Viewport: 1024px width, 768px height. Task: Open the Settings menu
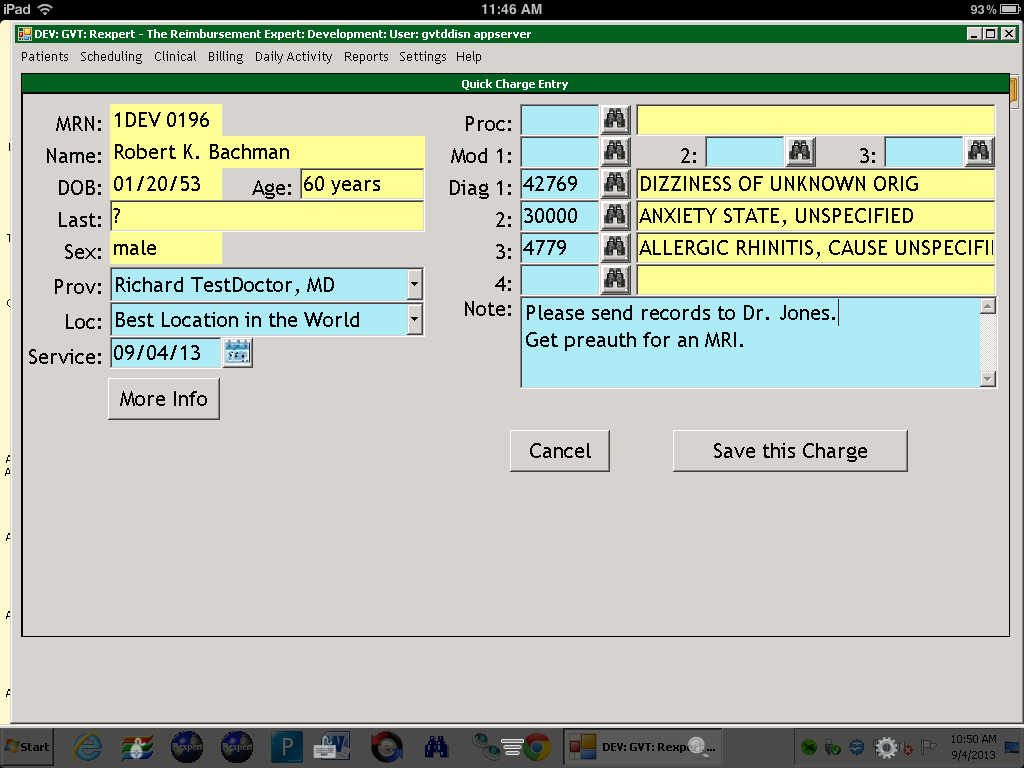[423, 57]
